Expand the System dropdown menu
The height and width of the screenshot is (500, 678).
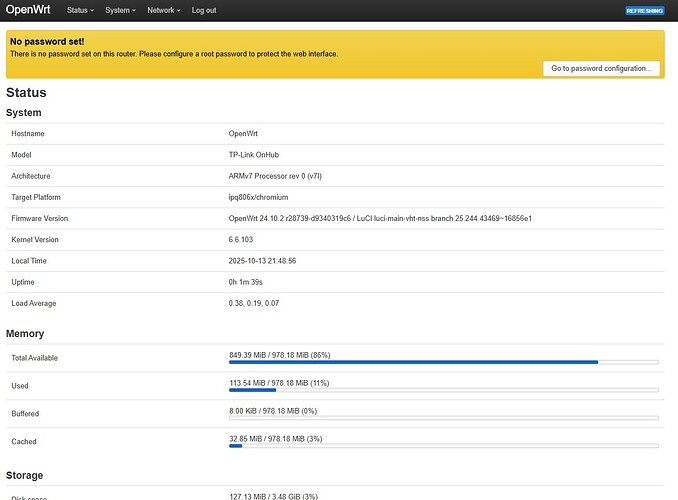(x=120, y=10)
